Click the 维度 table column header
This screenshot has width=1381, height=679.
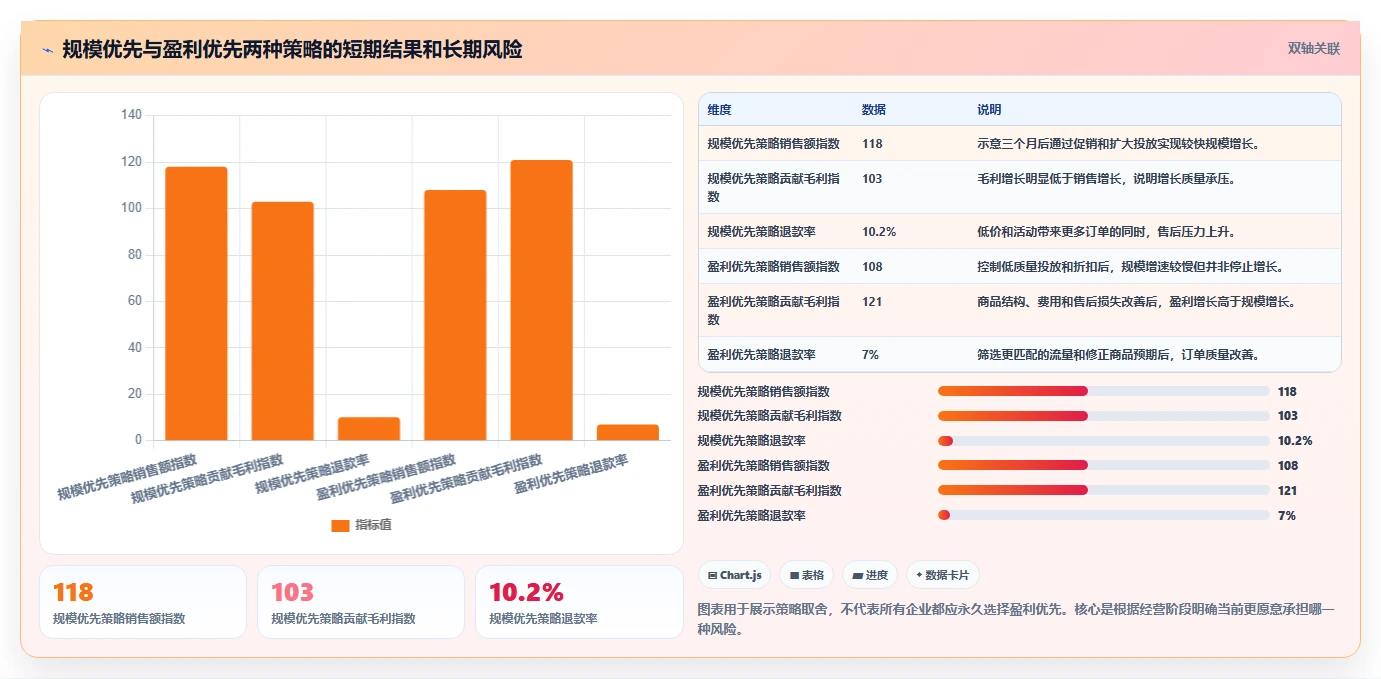(x=719, y=110)
